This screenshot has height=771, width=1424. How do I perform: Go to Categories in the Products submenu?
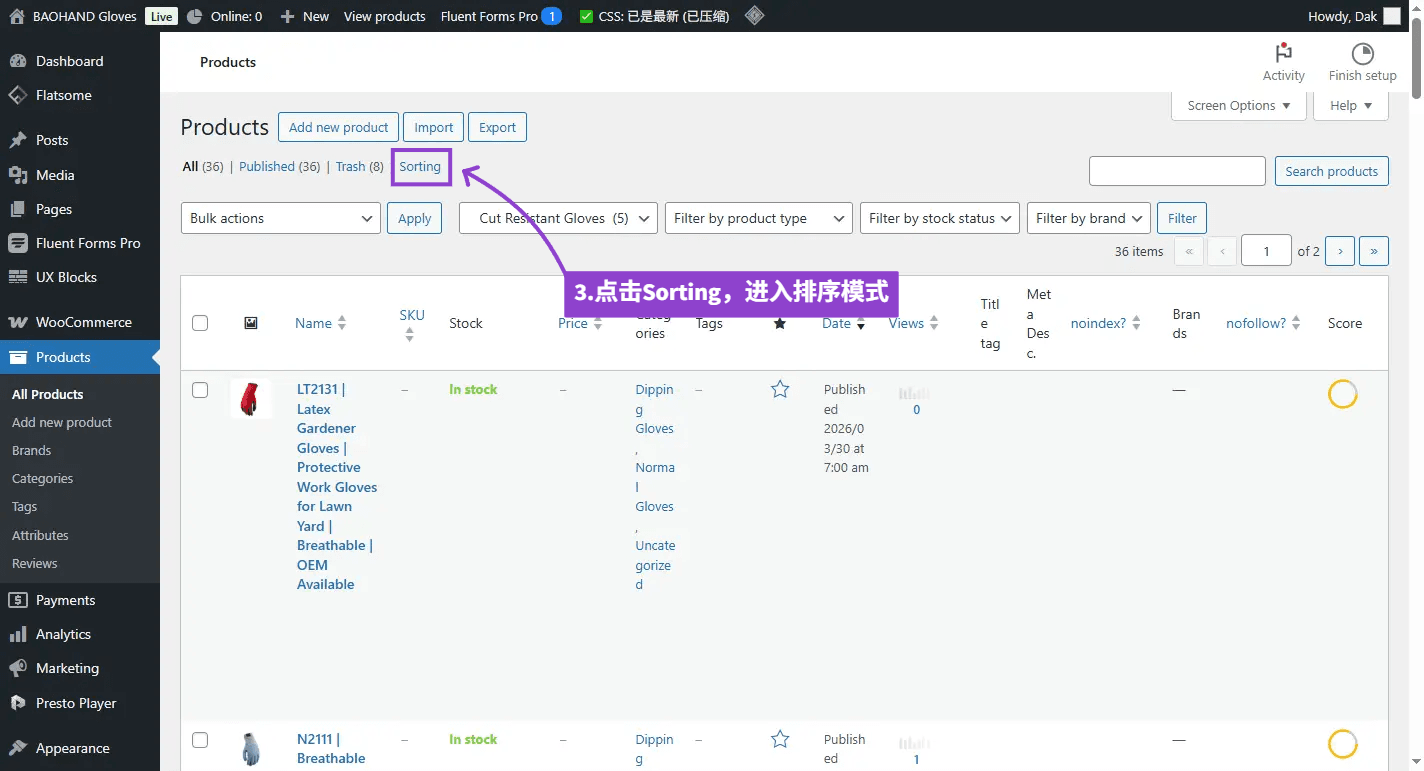[x=42, y=478]
